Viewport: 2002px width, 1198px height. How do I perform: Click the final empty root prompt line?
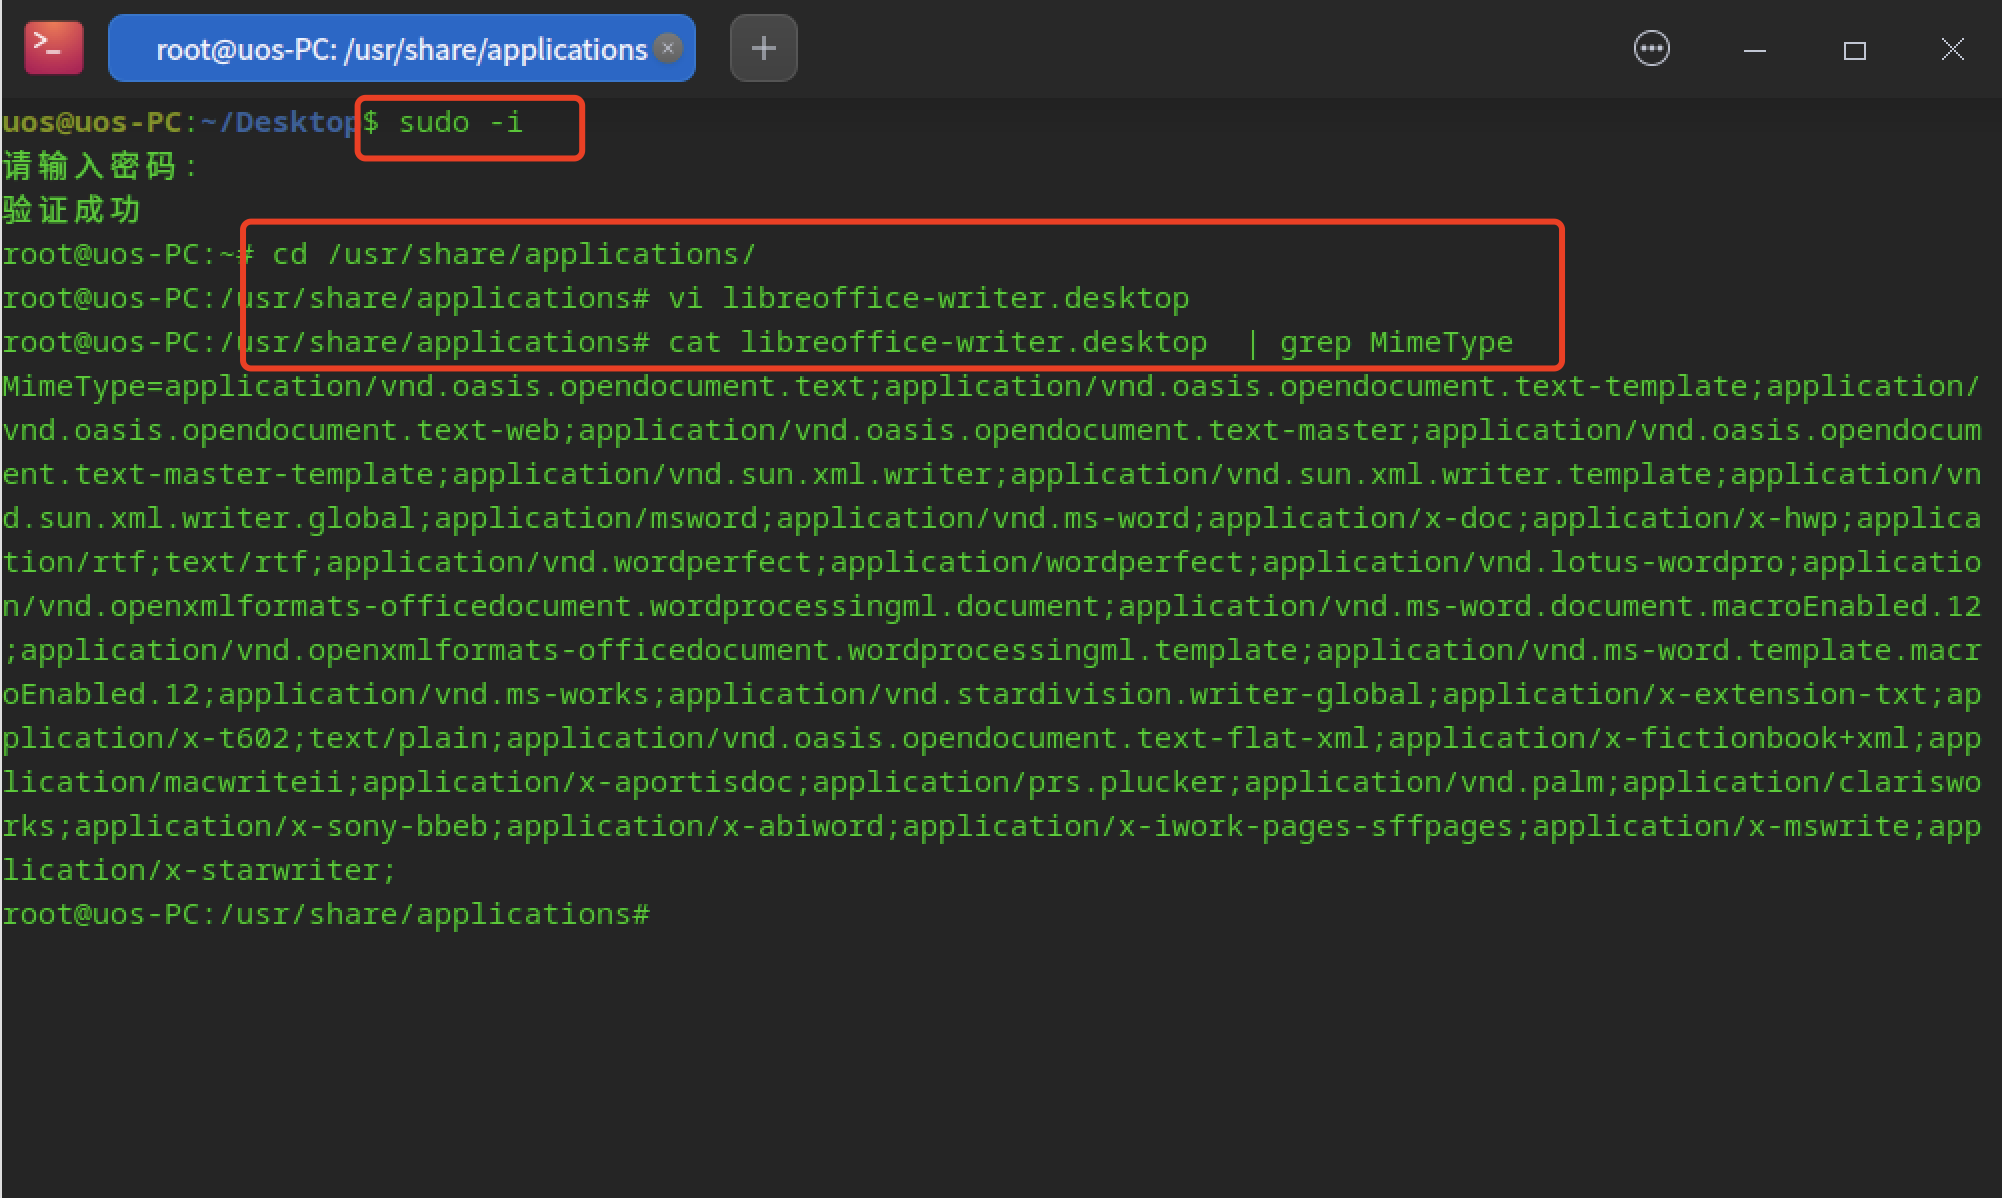coord(326,915)
